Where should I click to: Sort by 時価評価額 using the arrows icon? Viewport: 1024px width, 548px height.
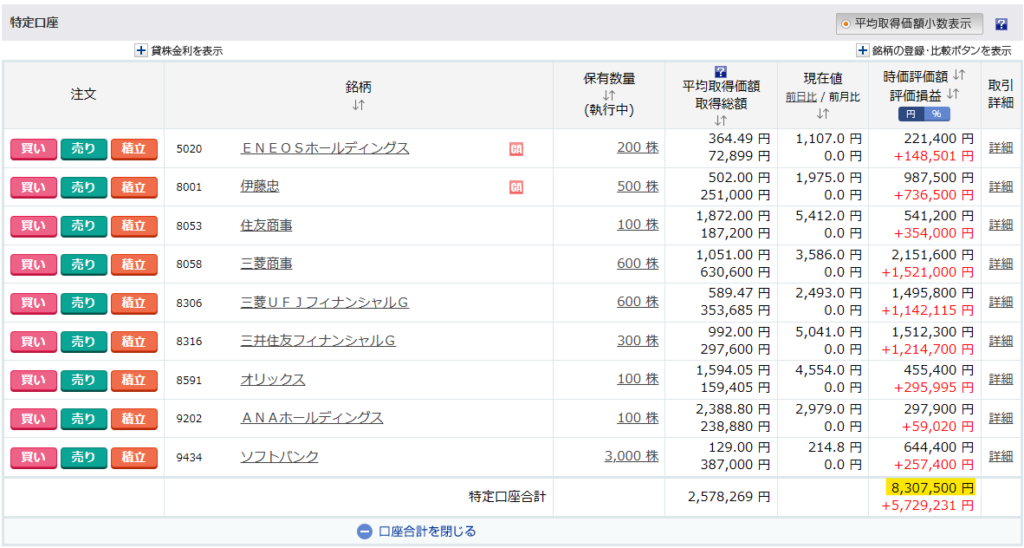pyautogui.click(x=958, y=75)
